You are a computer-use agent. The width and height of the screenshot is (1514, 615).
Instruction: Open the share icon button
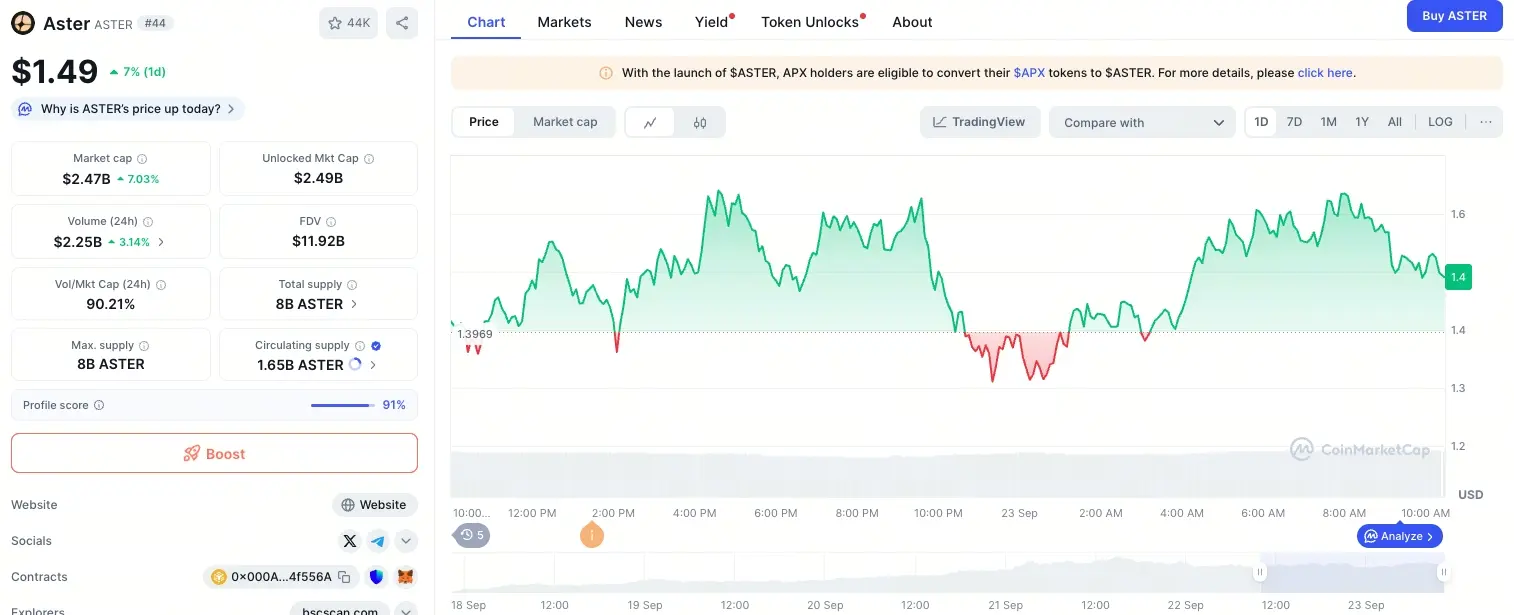[402, 23]
